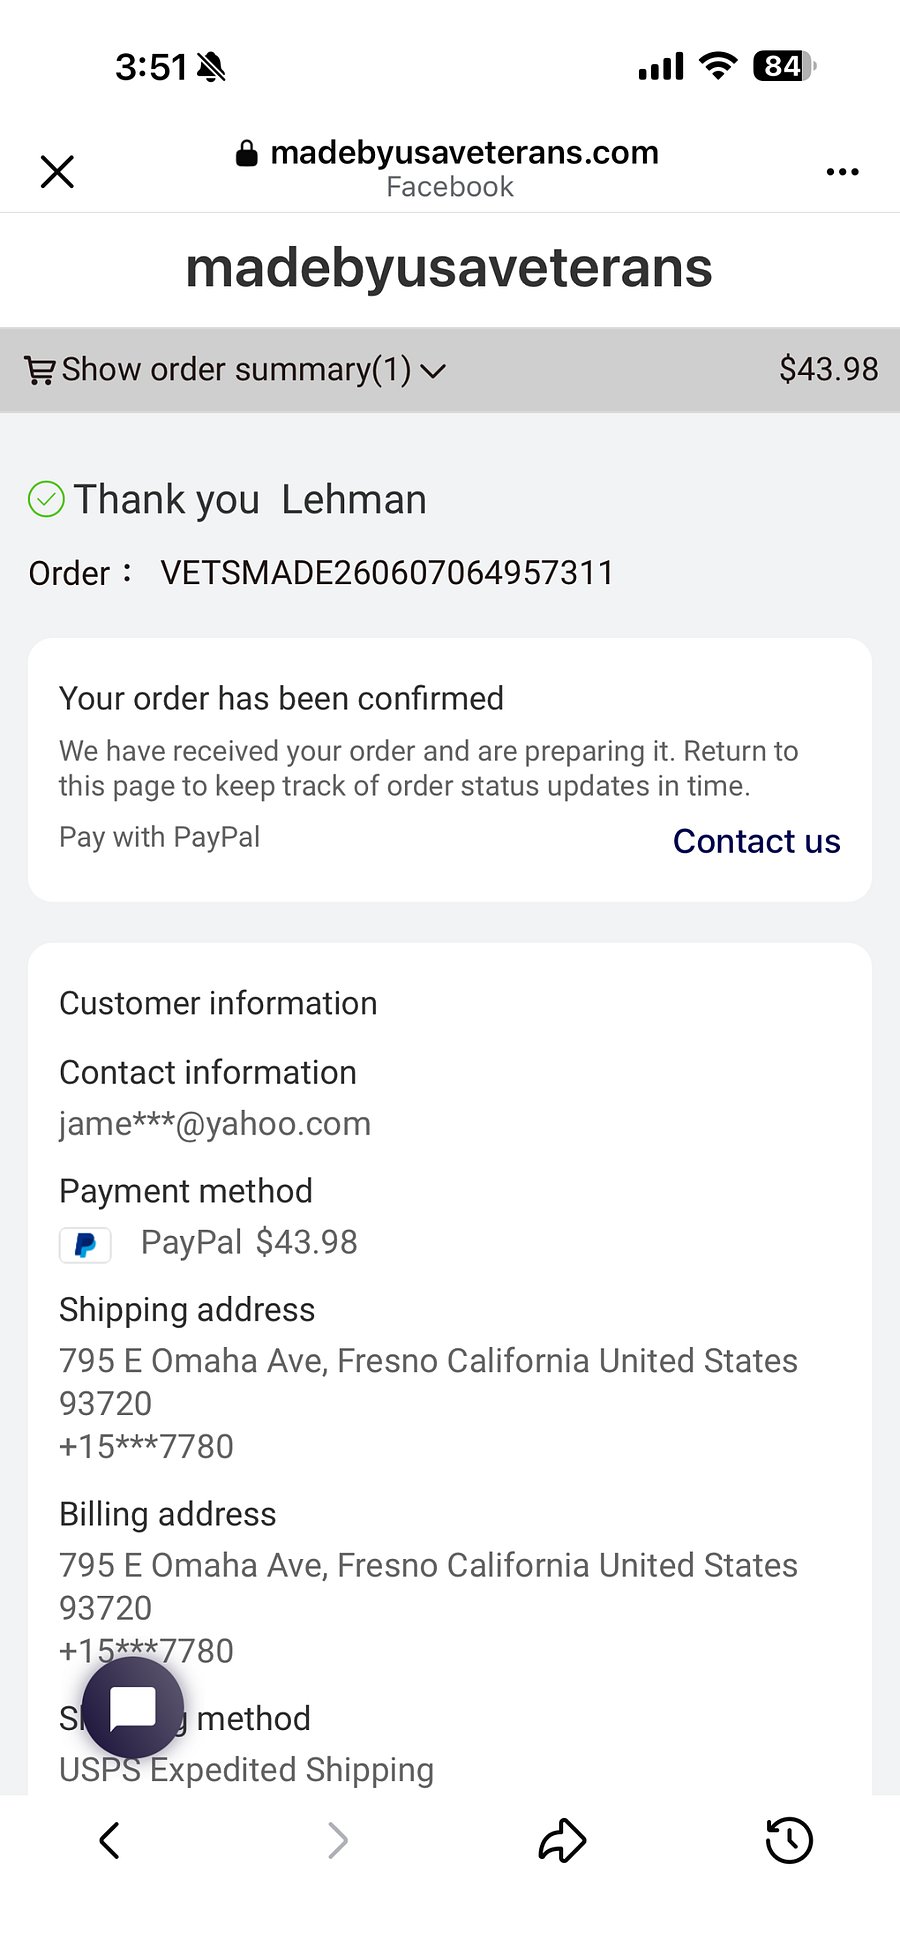900x1955 pixels.
Task: Tap the shopping cart icon
Action: coord(40,370)
